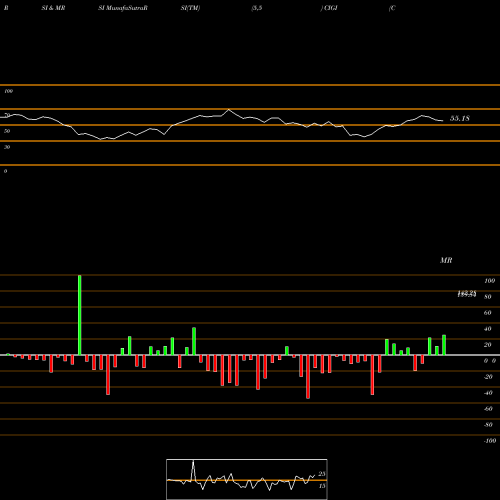The height and width of the screenshot is (500, 500).
Task: Click the 25 label in the mini chart
Action: pos(322,474)
